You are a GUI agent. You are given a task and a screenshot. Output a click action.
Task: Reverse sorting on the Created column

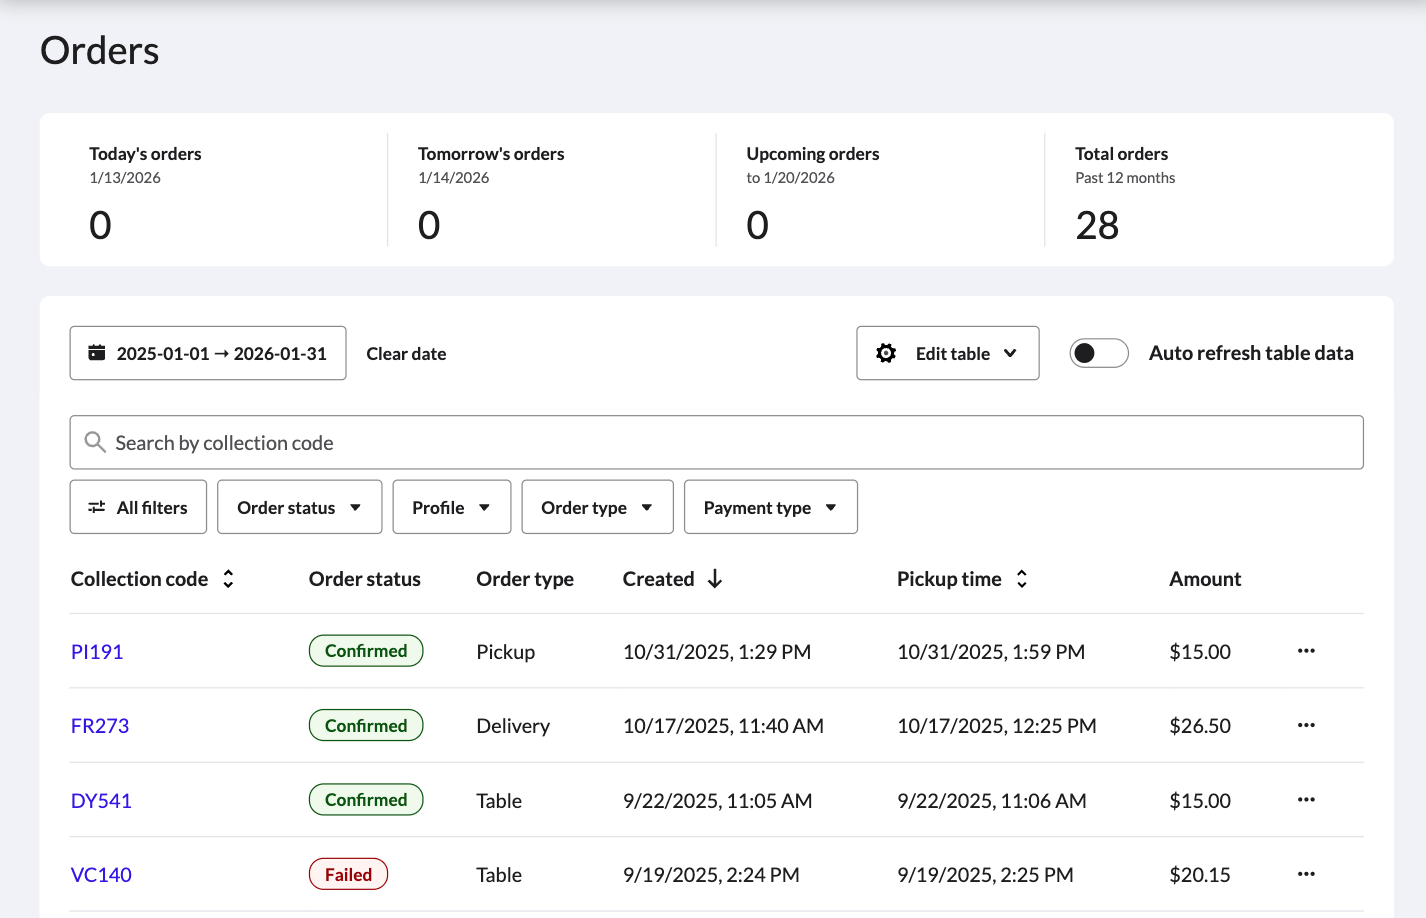coord(714,578)
